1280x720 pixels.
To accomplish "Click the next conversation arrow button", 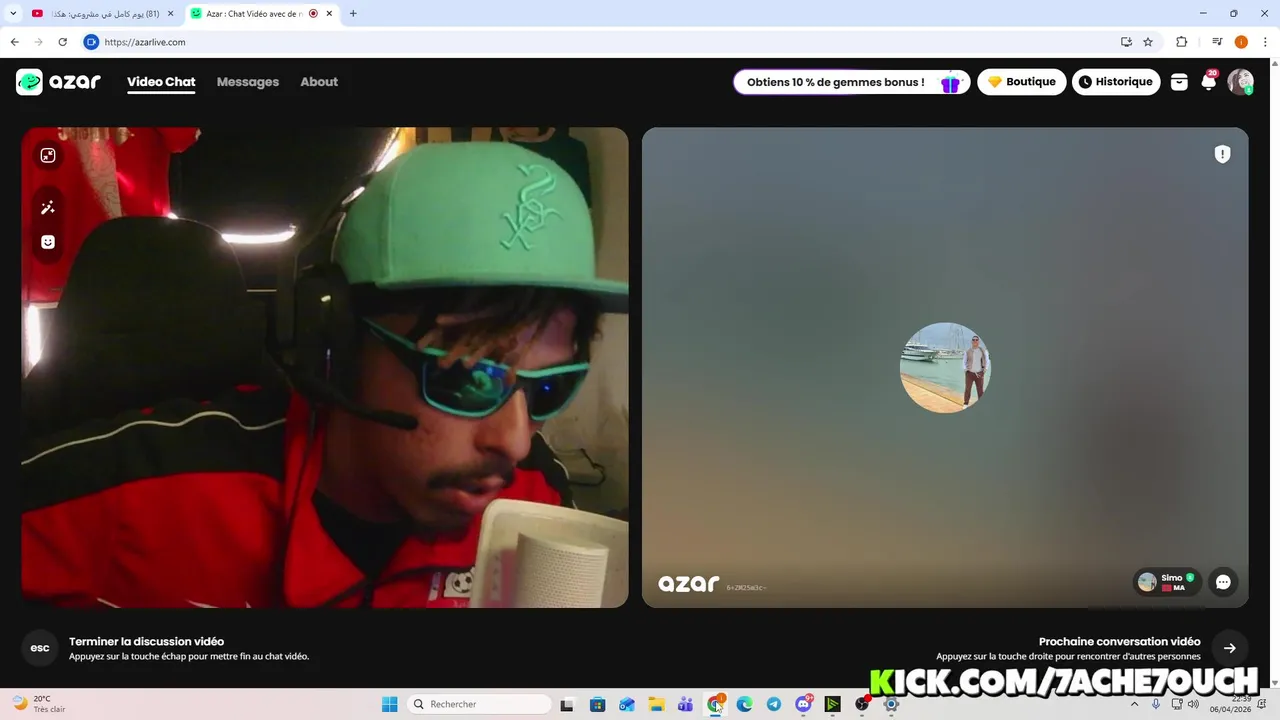I will (1230, 648).
